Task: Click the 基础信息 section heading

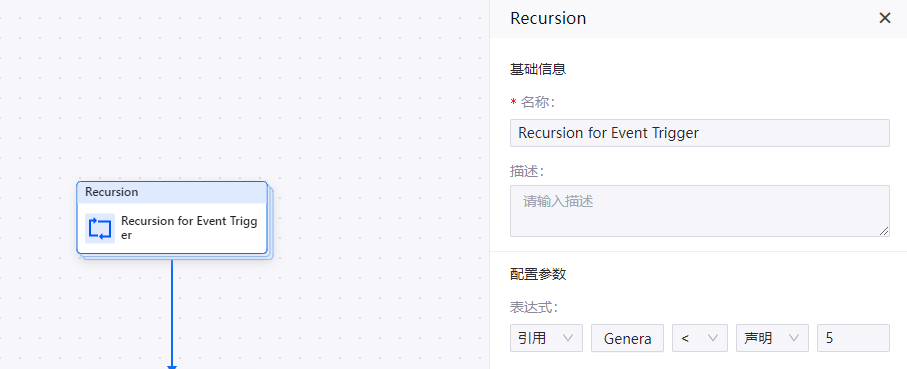Action: click(x=537, y=69)
